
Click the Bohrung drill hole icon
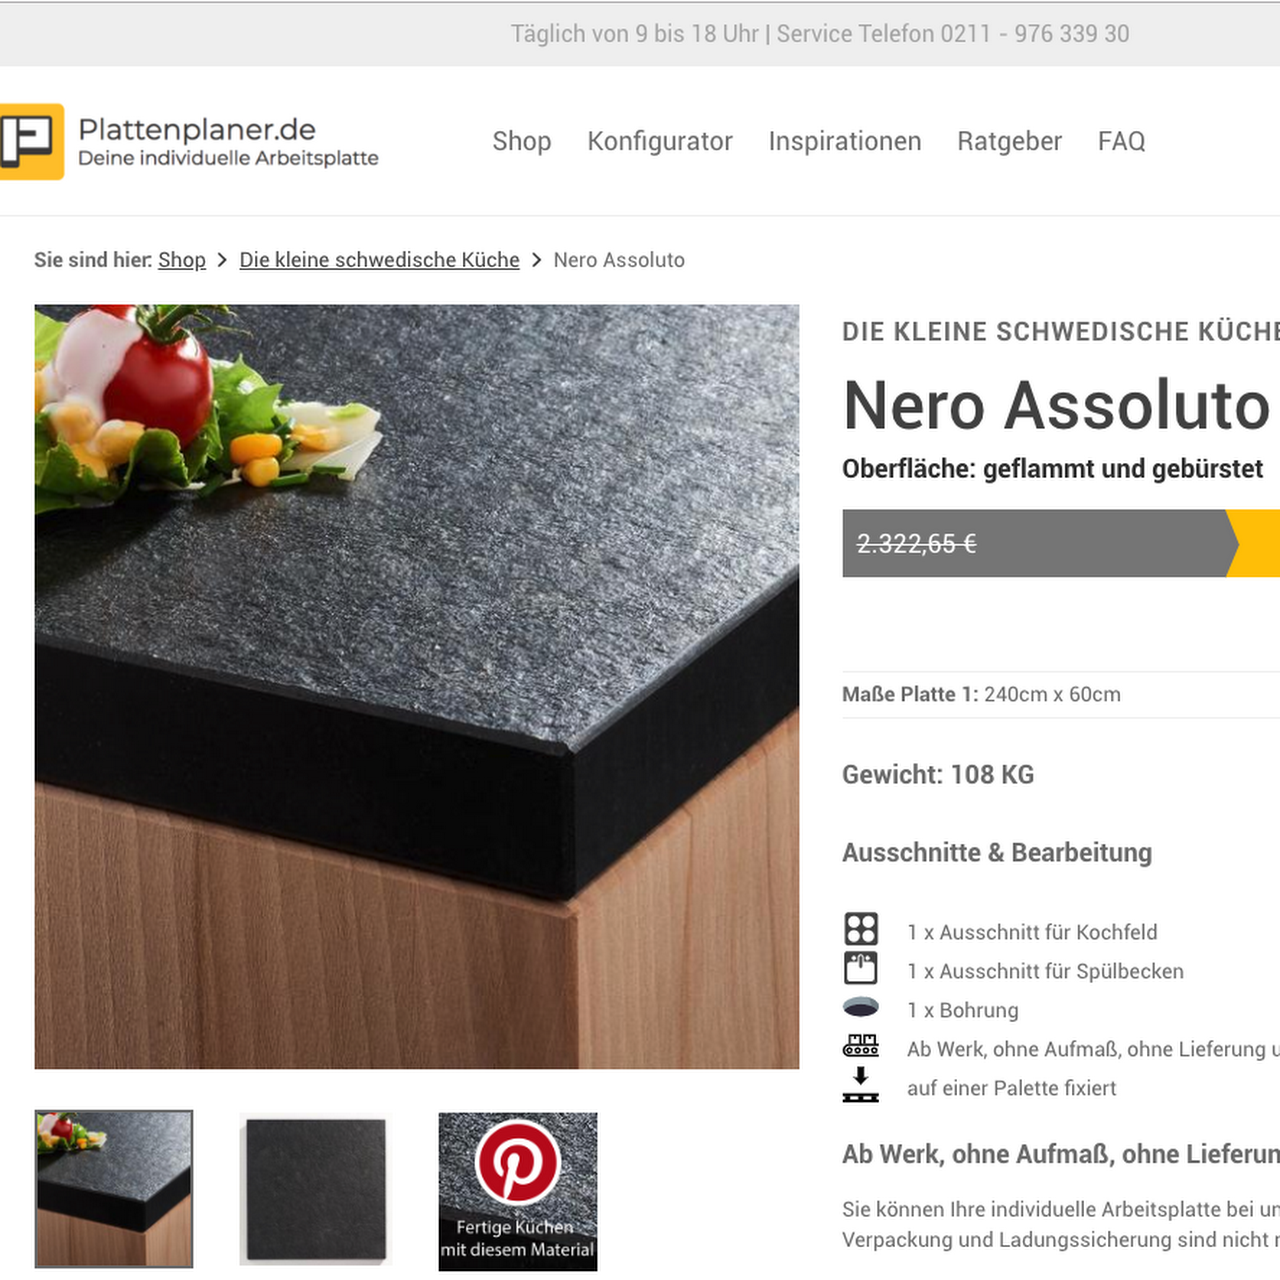click(861, 1007)
